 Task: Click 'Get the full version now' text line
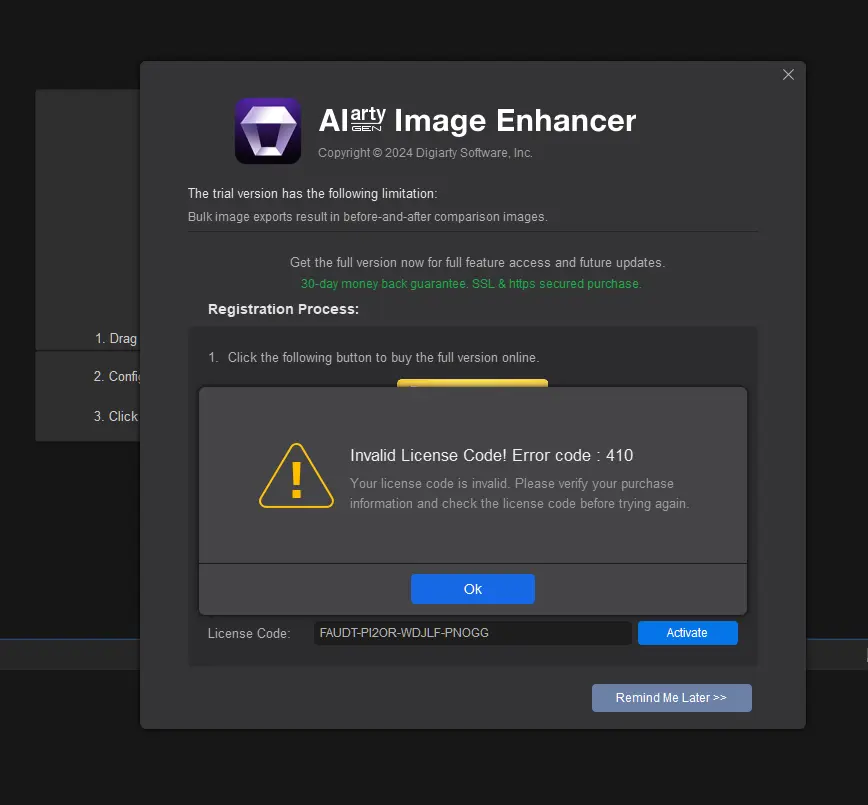pyautogui.click(x=477, y=262)
